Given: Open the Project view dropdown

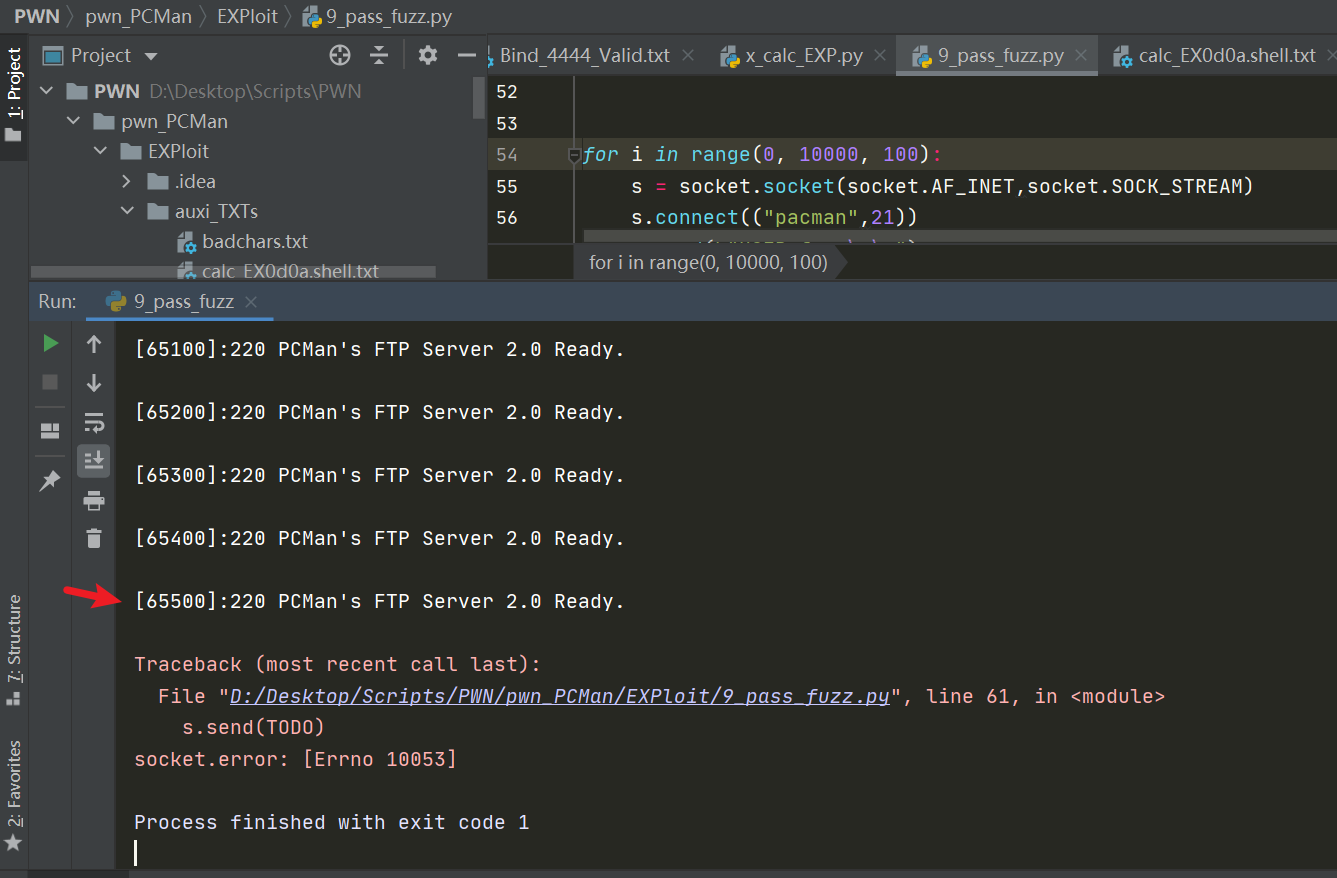Looking at the screenshot, I should (151, 56).
